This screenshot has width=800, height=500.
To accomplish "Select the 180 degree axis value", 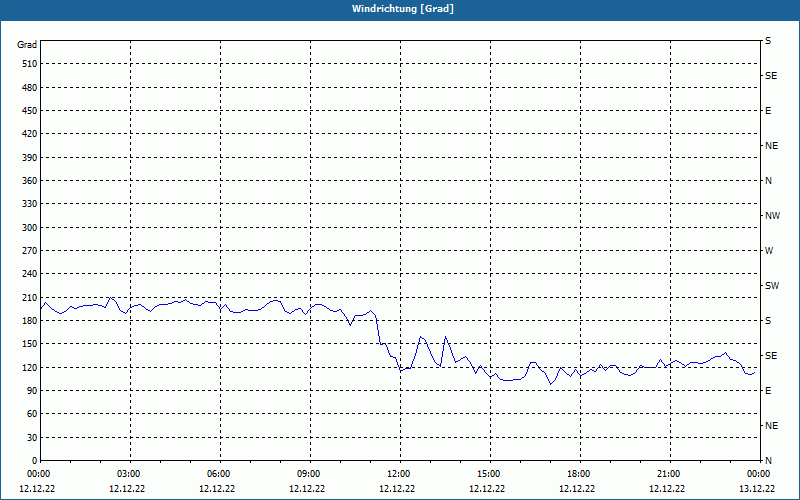I will click(x=29, y=321).
